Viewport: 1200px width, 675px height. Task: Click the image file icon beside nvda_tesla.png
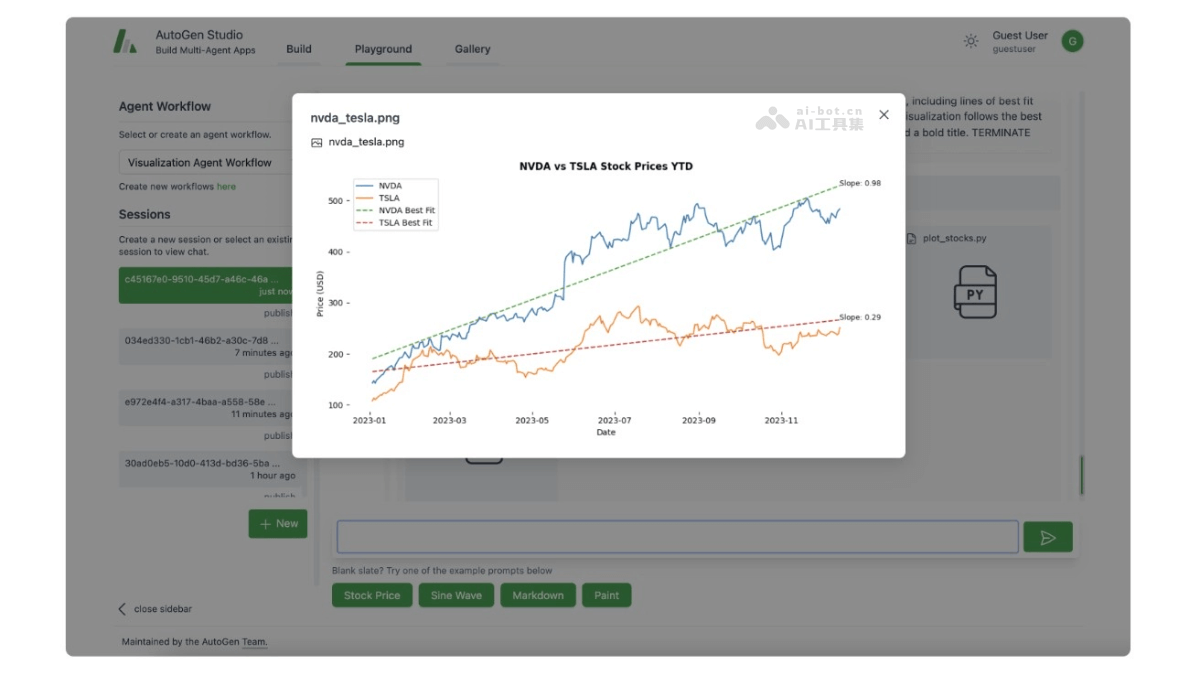pyautogui.click(x=317, y=142)
